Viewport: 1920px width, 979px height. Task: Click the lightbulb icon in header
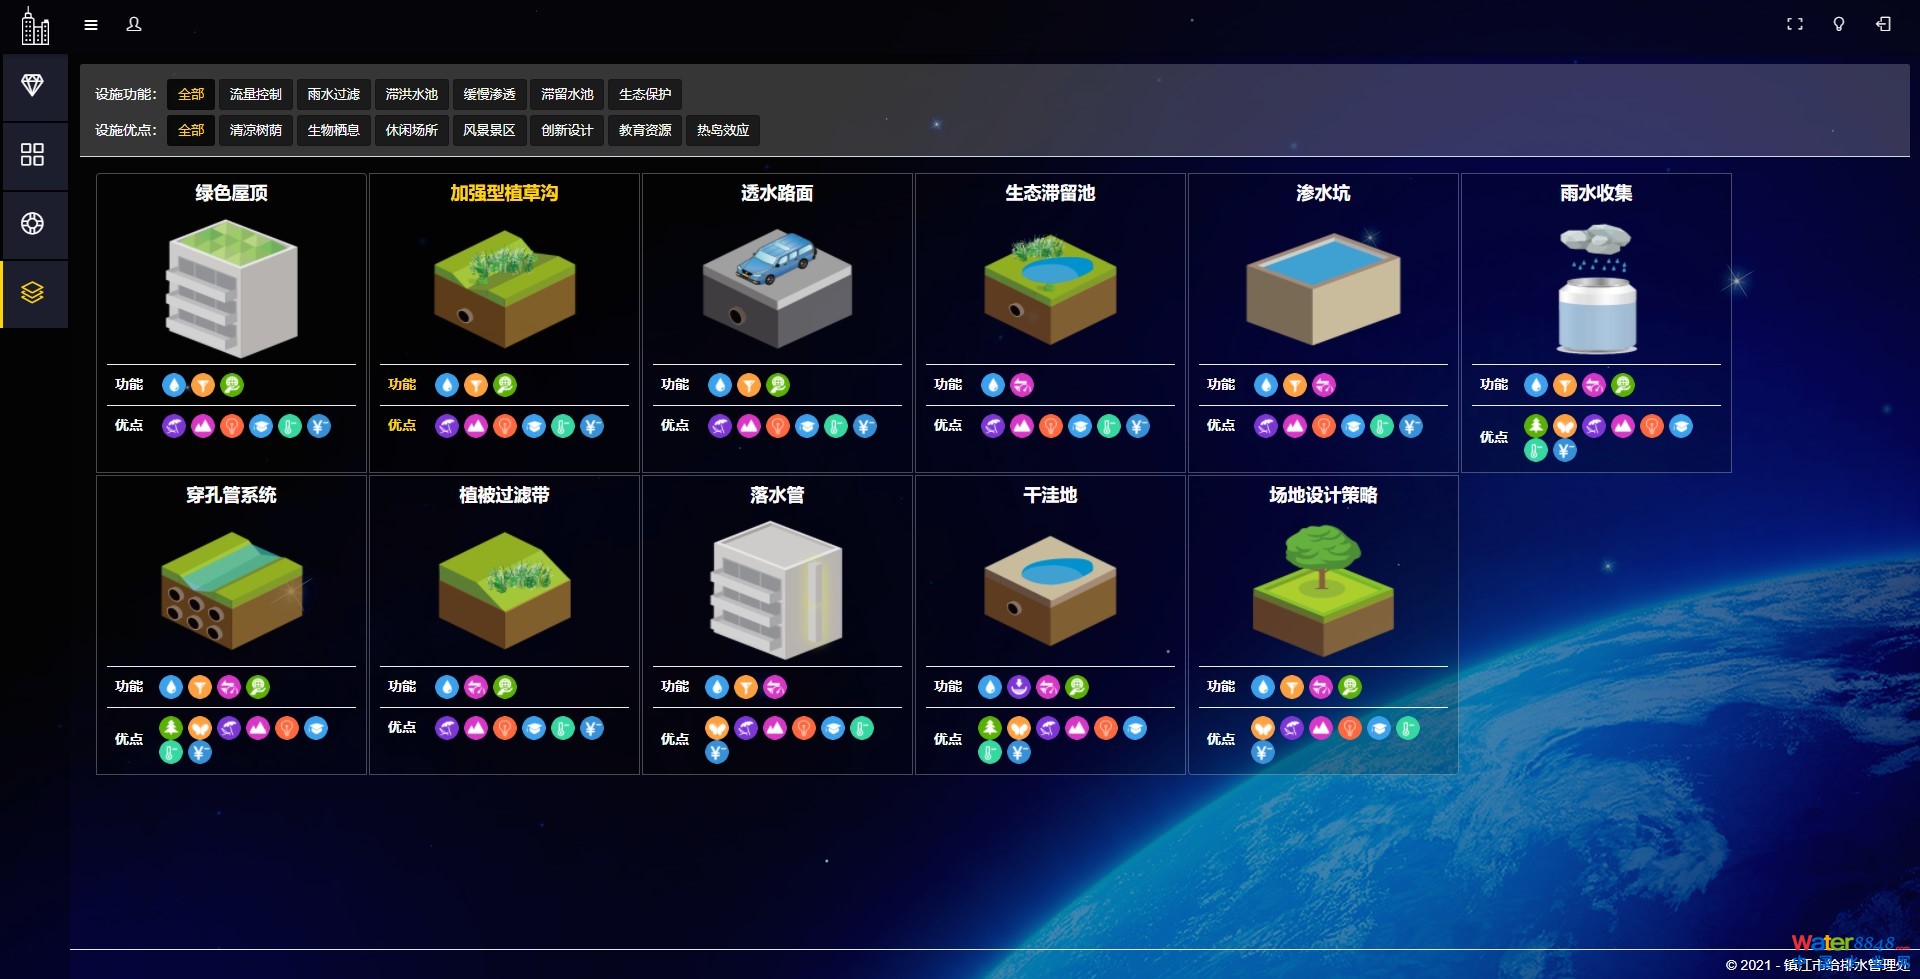(x=1838, y=25)
